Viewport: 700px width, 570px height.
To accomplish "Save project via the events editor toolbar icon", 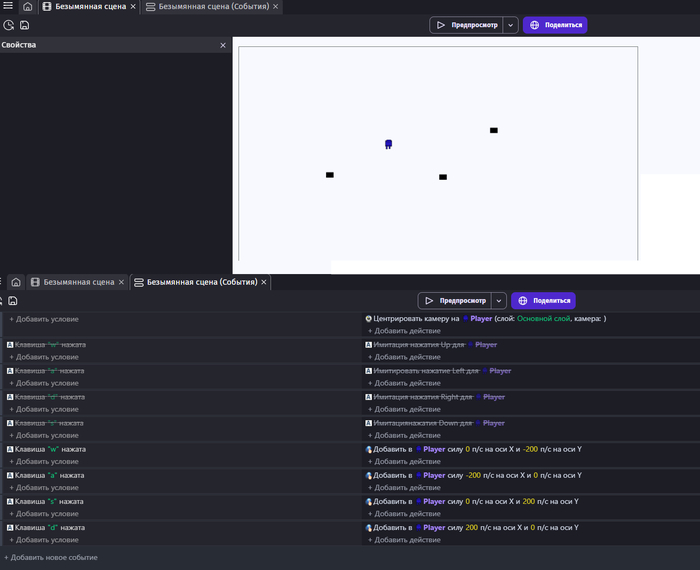I will [13, 301].
